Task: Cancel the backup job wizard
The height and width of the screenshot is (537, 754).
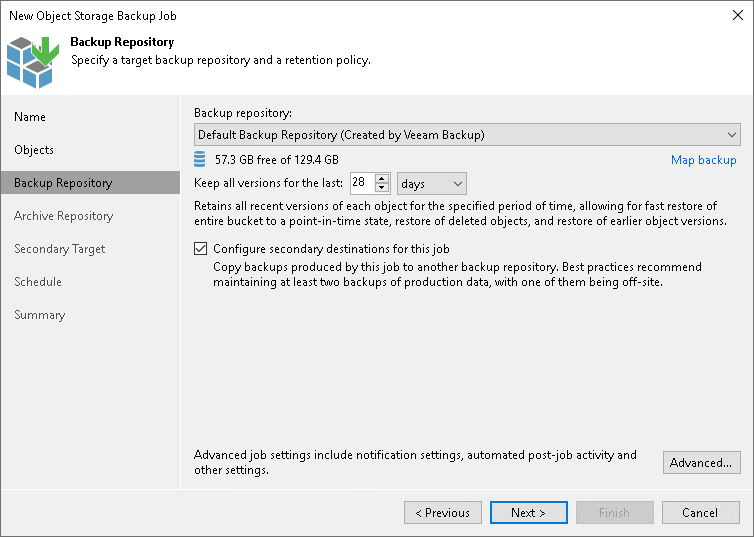Action: (x=700, y=512)
